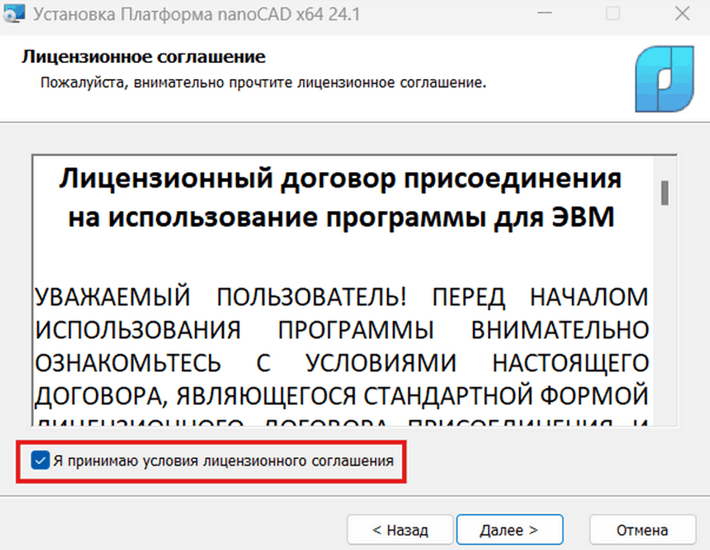Screen dimensions: 710x550
Task: Click the 'Я принимаю условия лицензионного соглашения' label
Action: pos(223,460)
